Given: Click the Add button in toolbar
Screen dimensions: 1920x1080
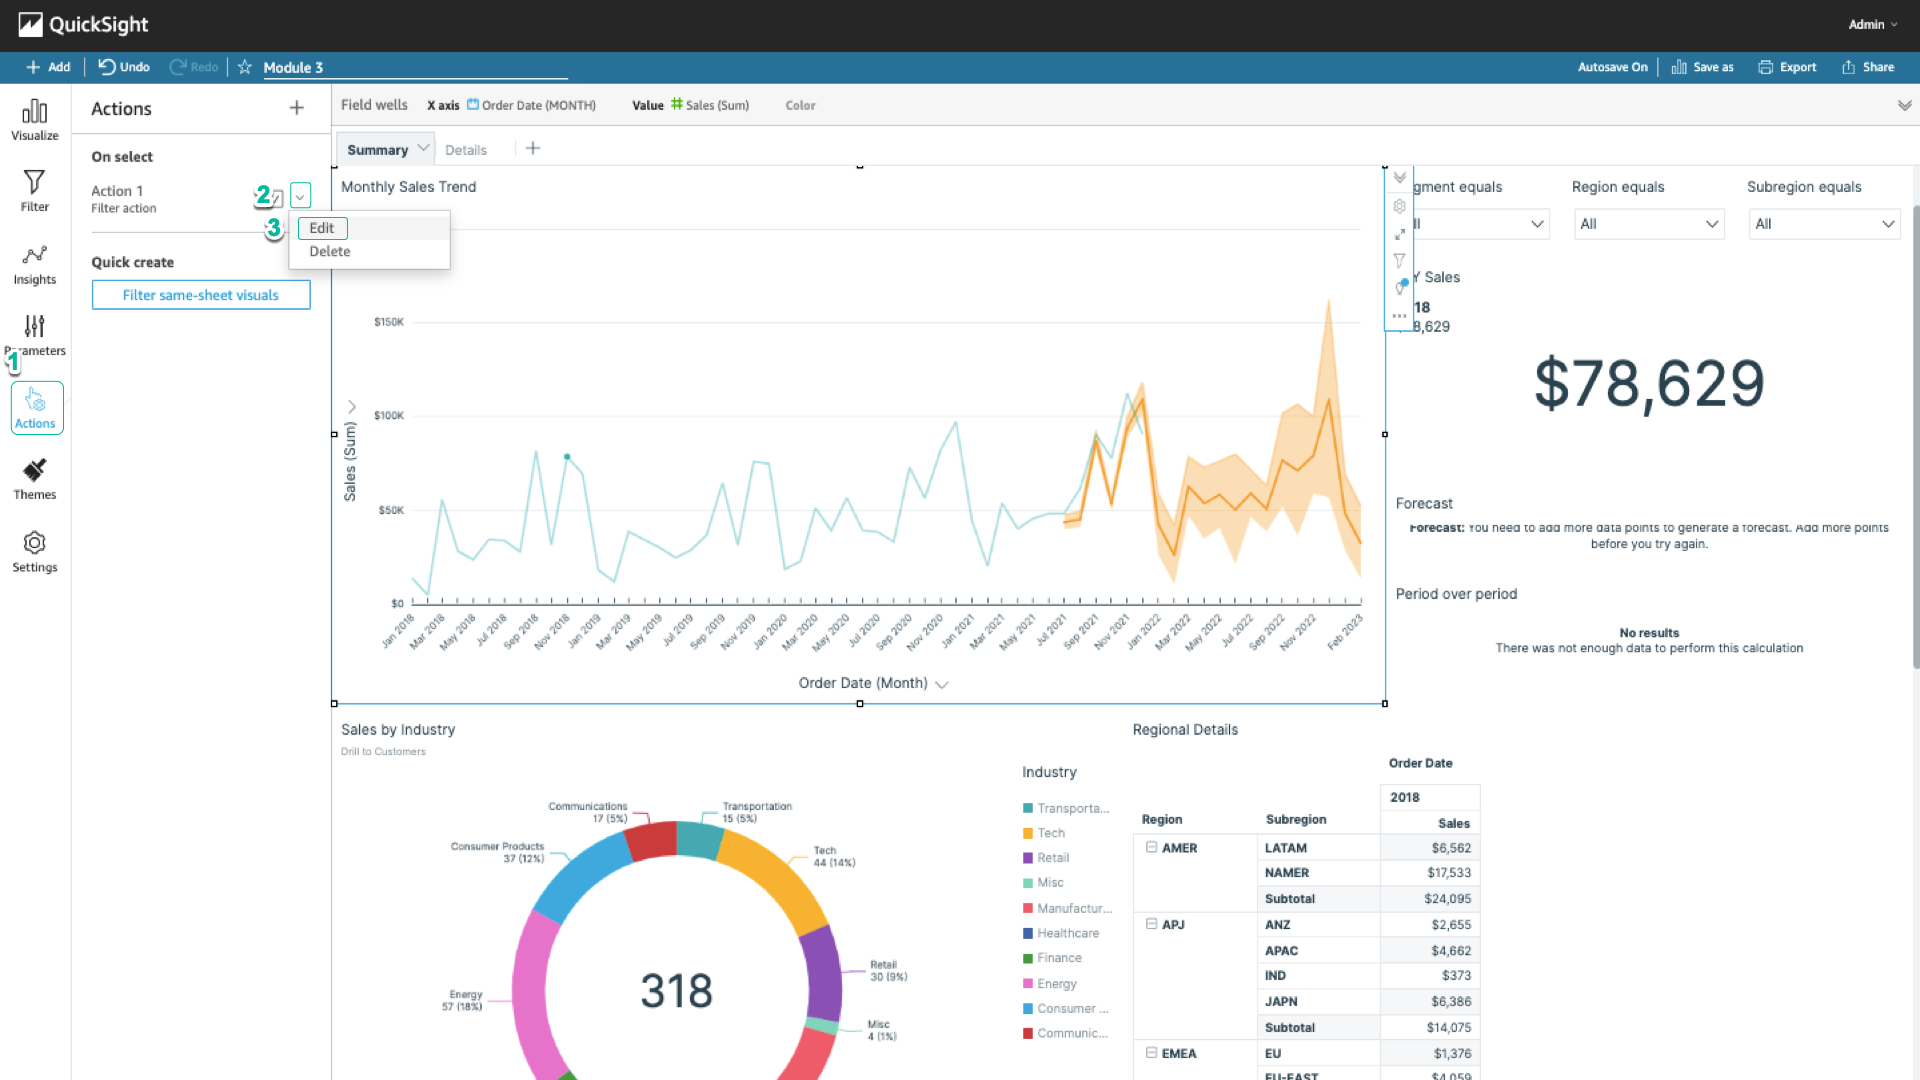Looking at the screenshot, I should tap(48, 67).
